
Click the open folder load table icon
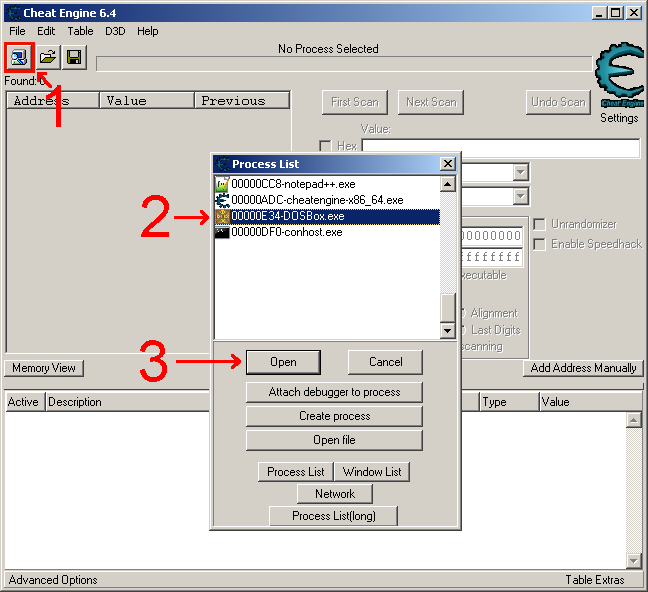coord(48,57)
